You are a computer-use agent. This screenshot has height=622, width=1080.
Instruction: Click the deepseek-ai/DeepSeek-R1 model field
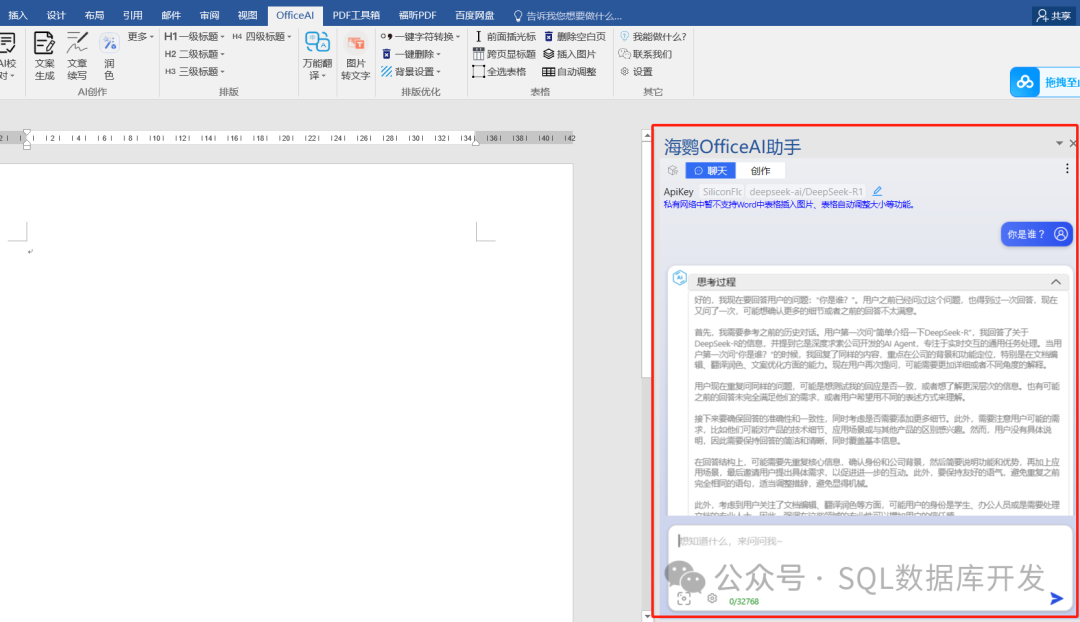pyautogui.click(x=806, y=191)
